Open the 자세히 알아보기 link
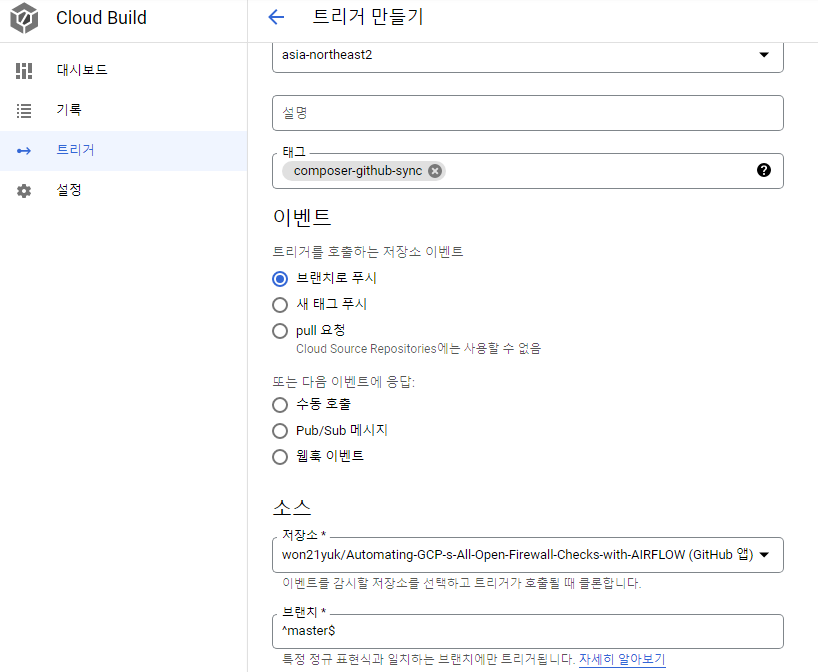Viewport: 818px width, 672px height. point(624,657)
